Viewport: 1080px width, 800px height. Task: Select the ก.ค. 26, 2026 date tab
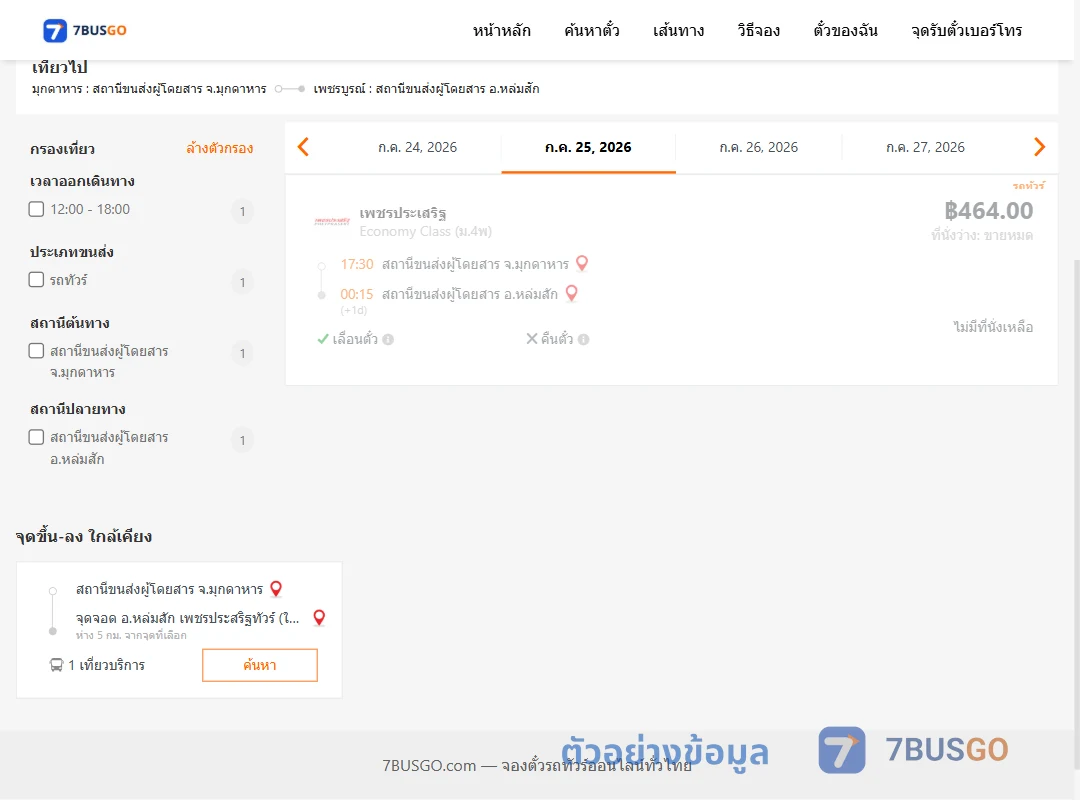click(758, 147)
